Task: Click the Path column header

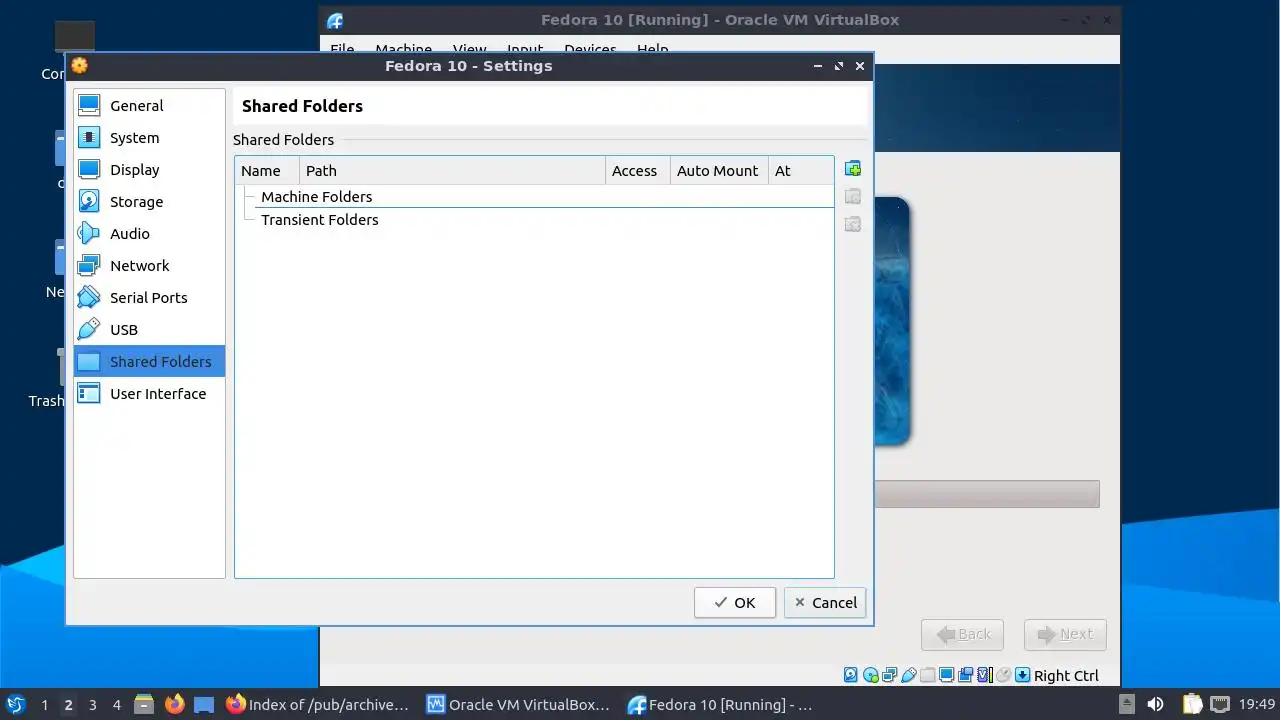Action: coord(452,171)
